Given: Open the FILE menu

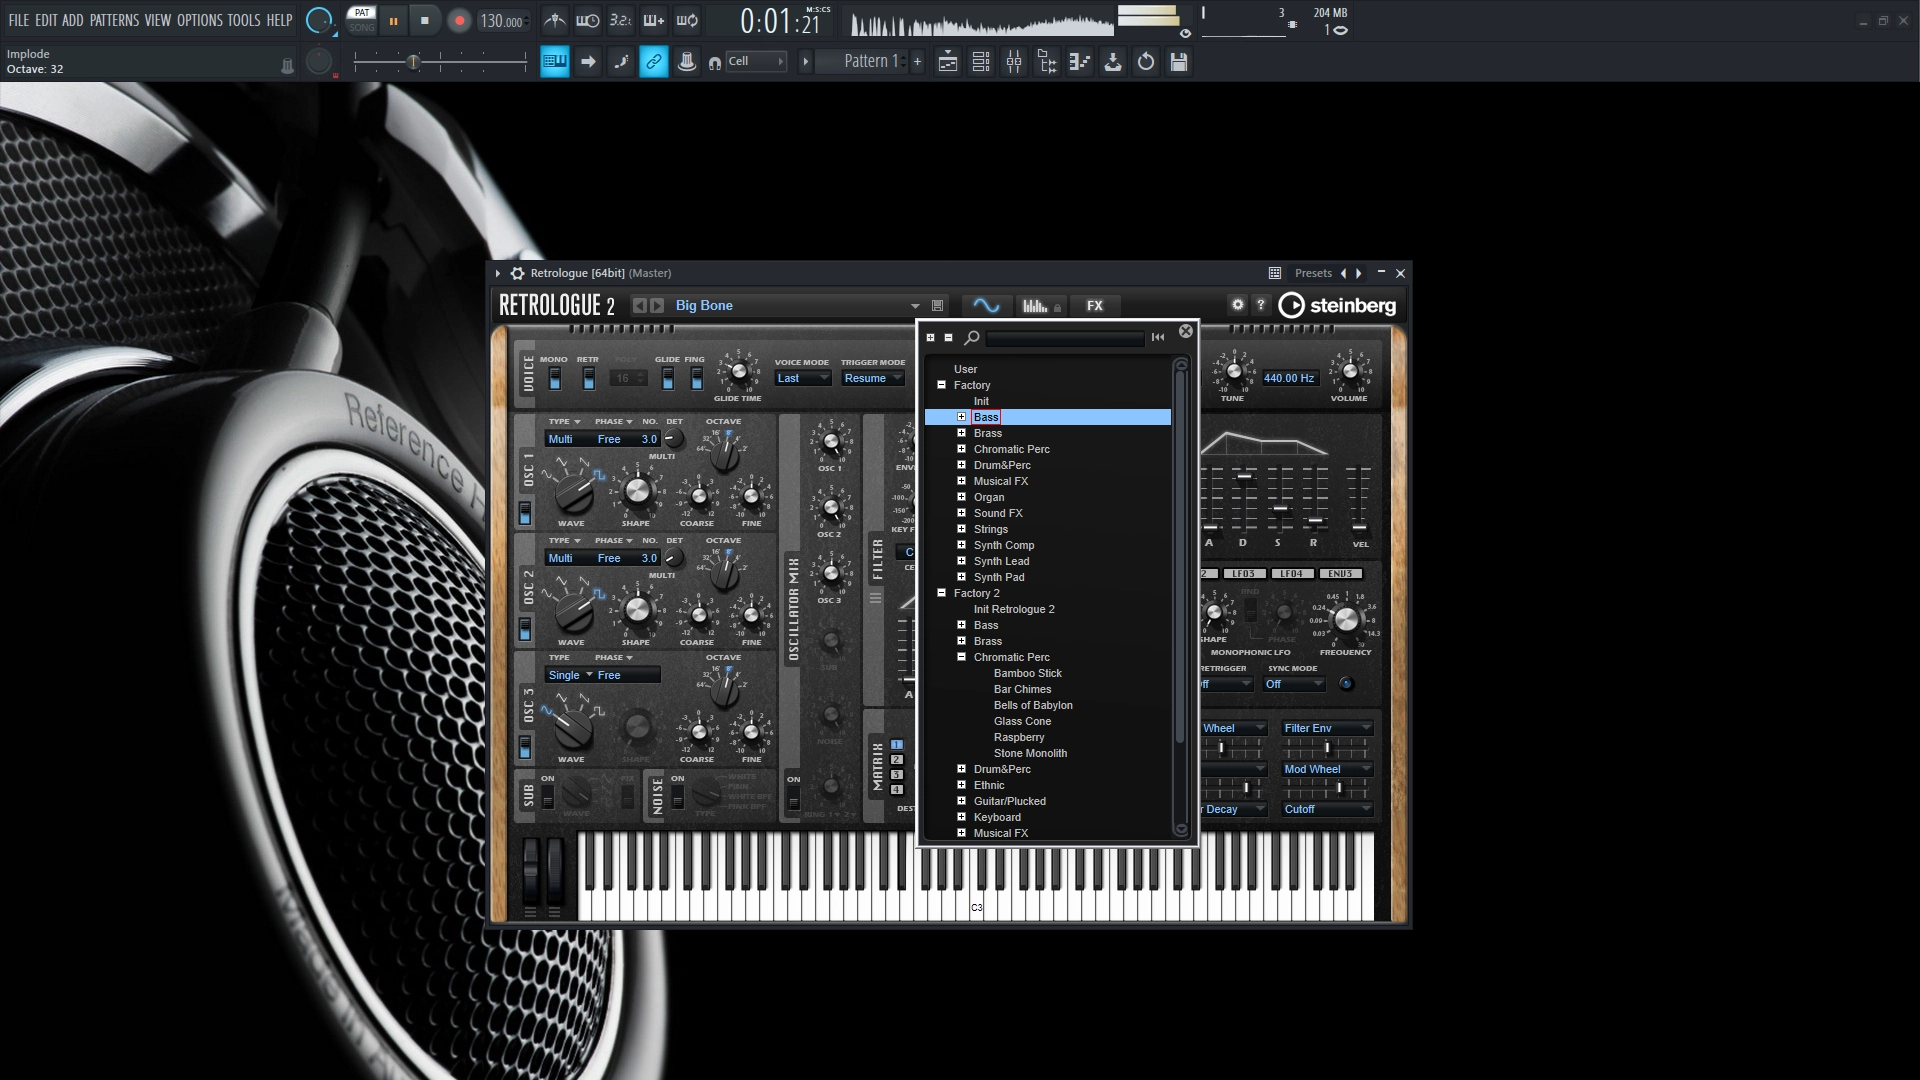Looking at the screenshot, I should (x=19, y=20).
